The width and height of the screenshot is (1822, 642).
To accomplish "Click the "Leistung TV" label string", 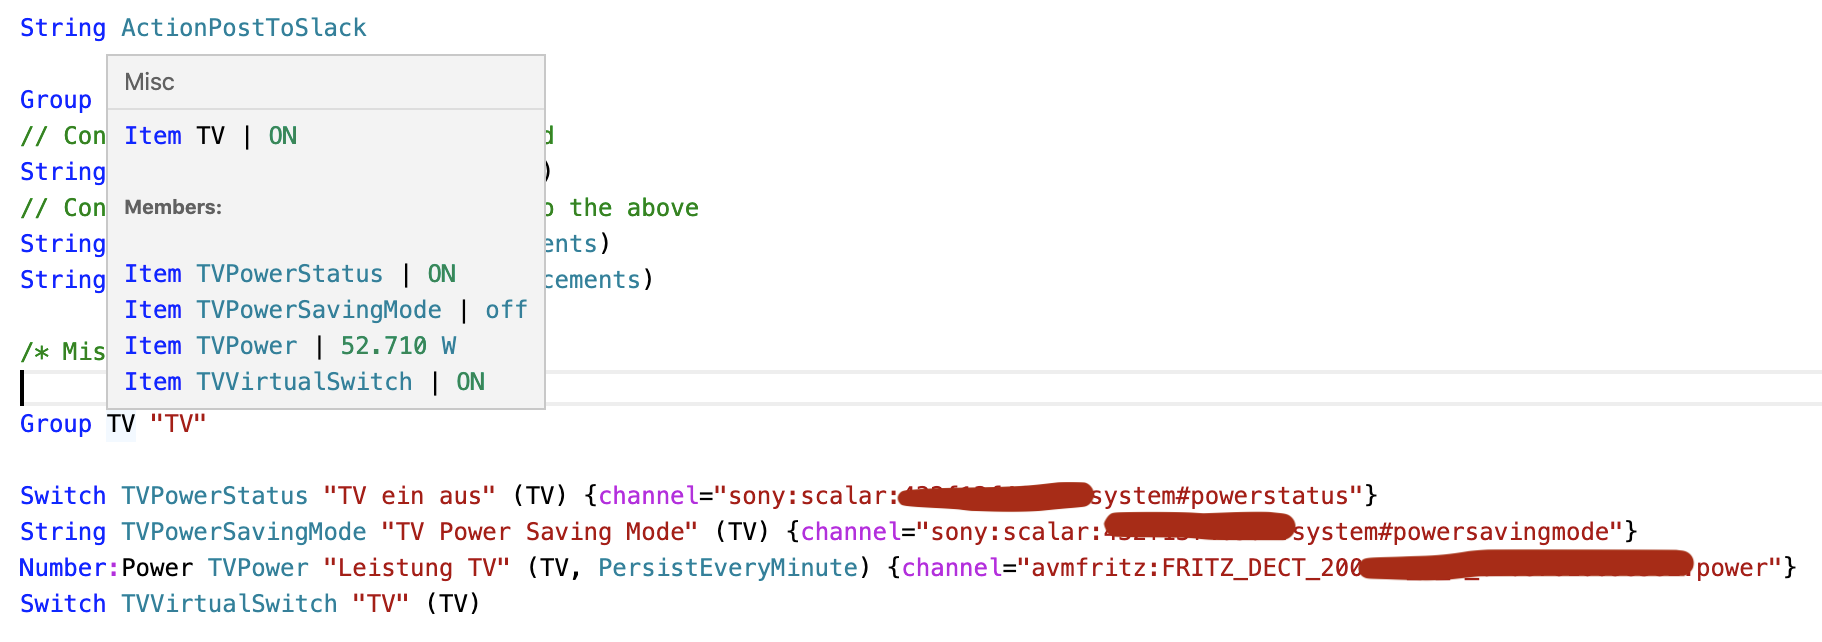I will [416, 568].
